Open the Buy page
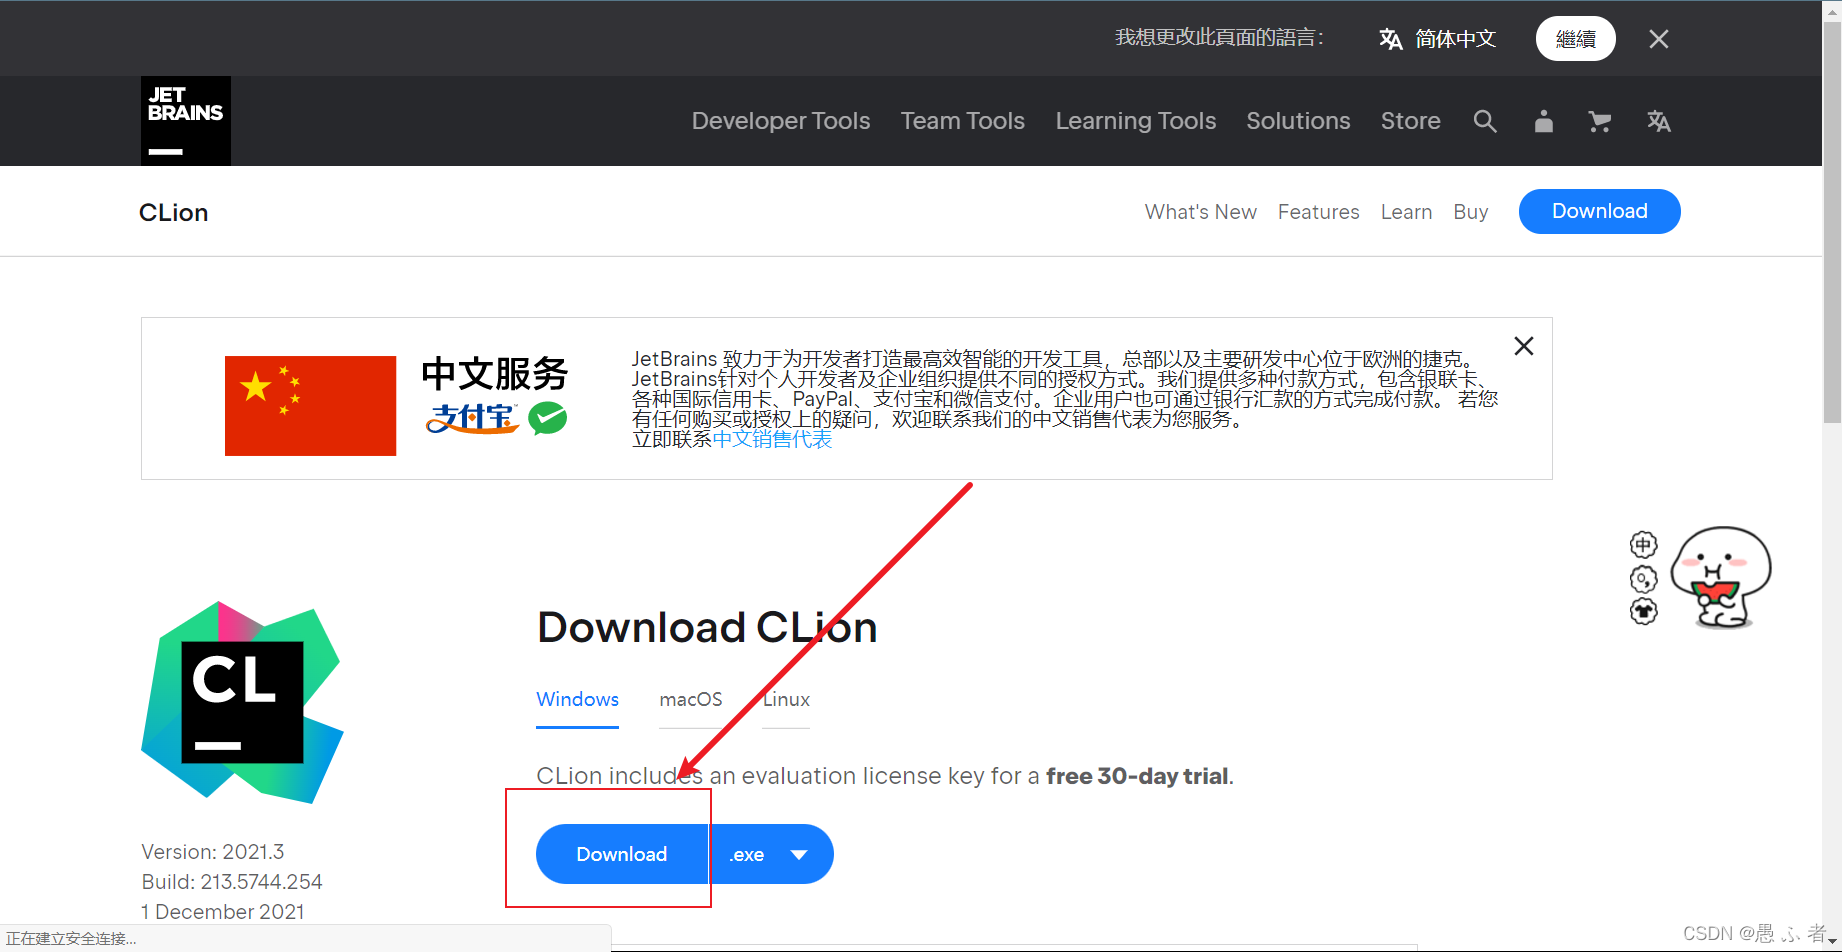Image resolution: width=1842 pixels, height=952 pixels. pyautogui.click(x=1471, y=212)
